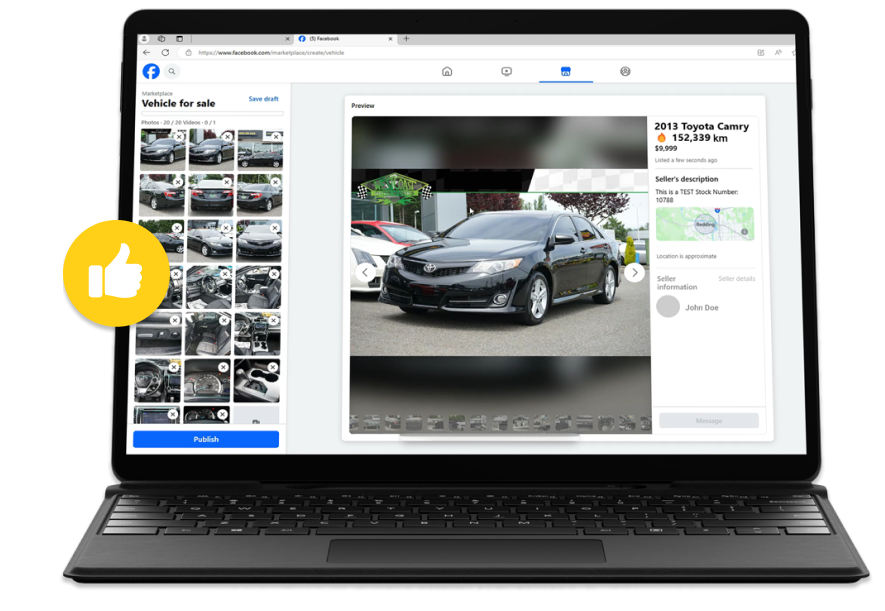Open Seller details
The width and height of the screenshot is (885, 611).
[736, 278]
